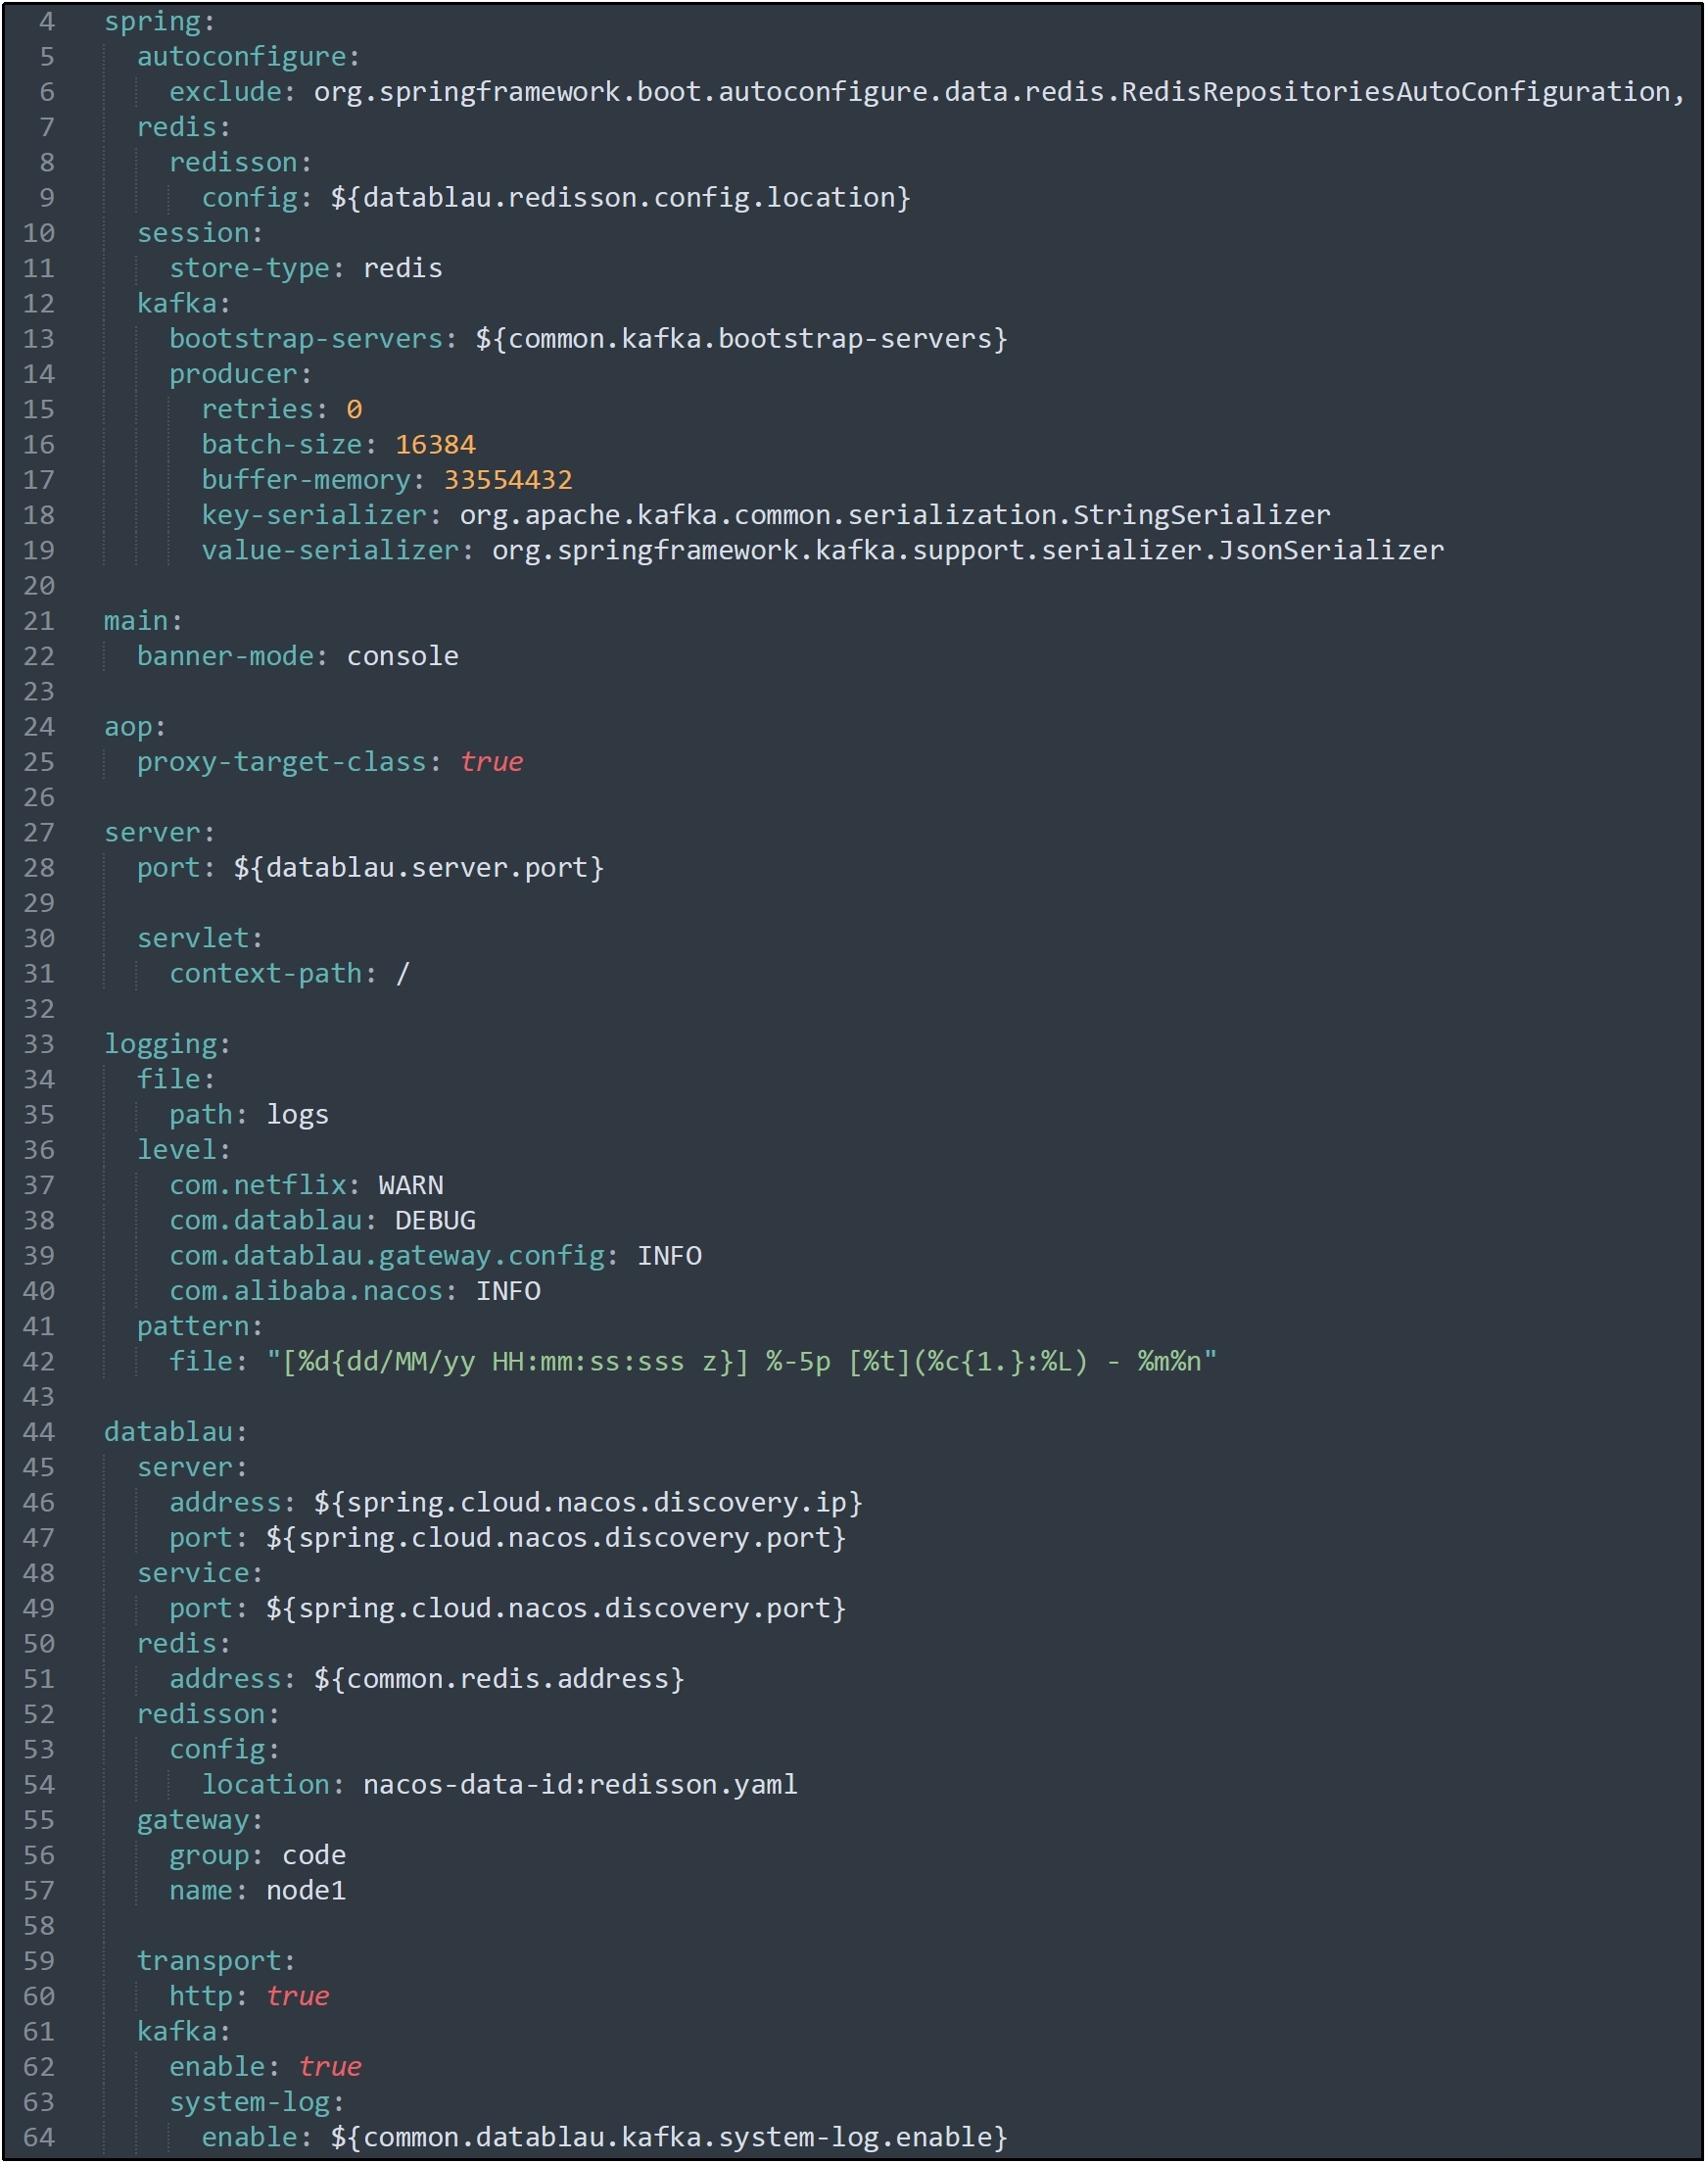Click the logging pattern file string
Screen dimensions: 1708x2163
point(741,1362)
